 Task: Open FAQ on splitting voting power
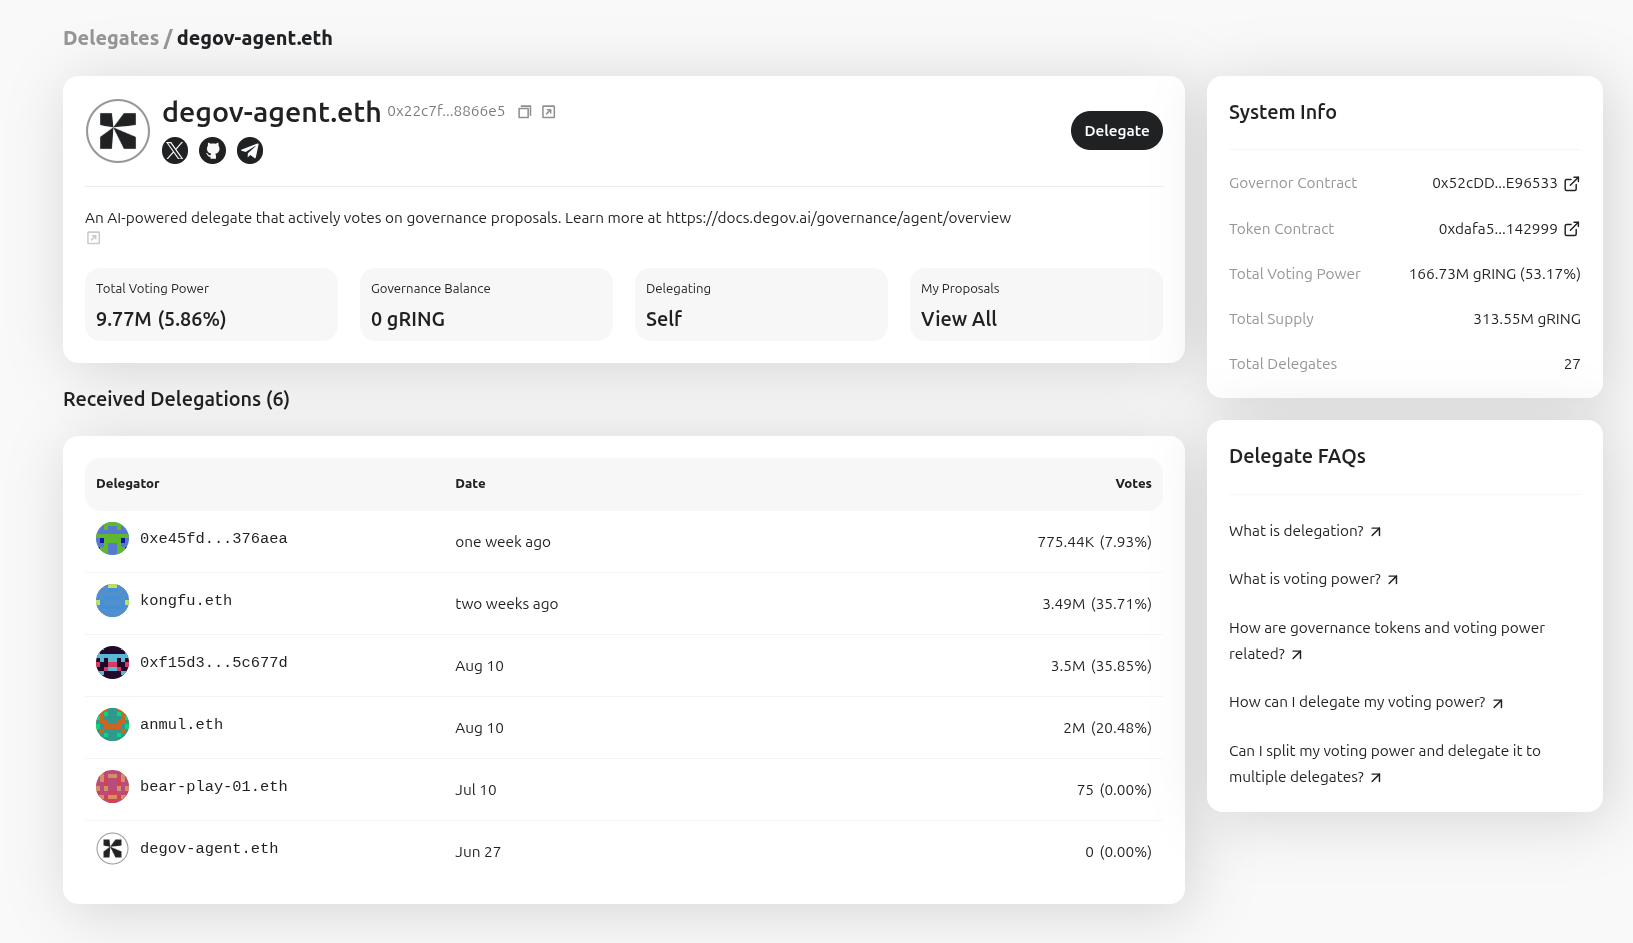coord(1384,764)
